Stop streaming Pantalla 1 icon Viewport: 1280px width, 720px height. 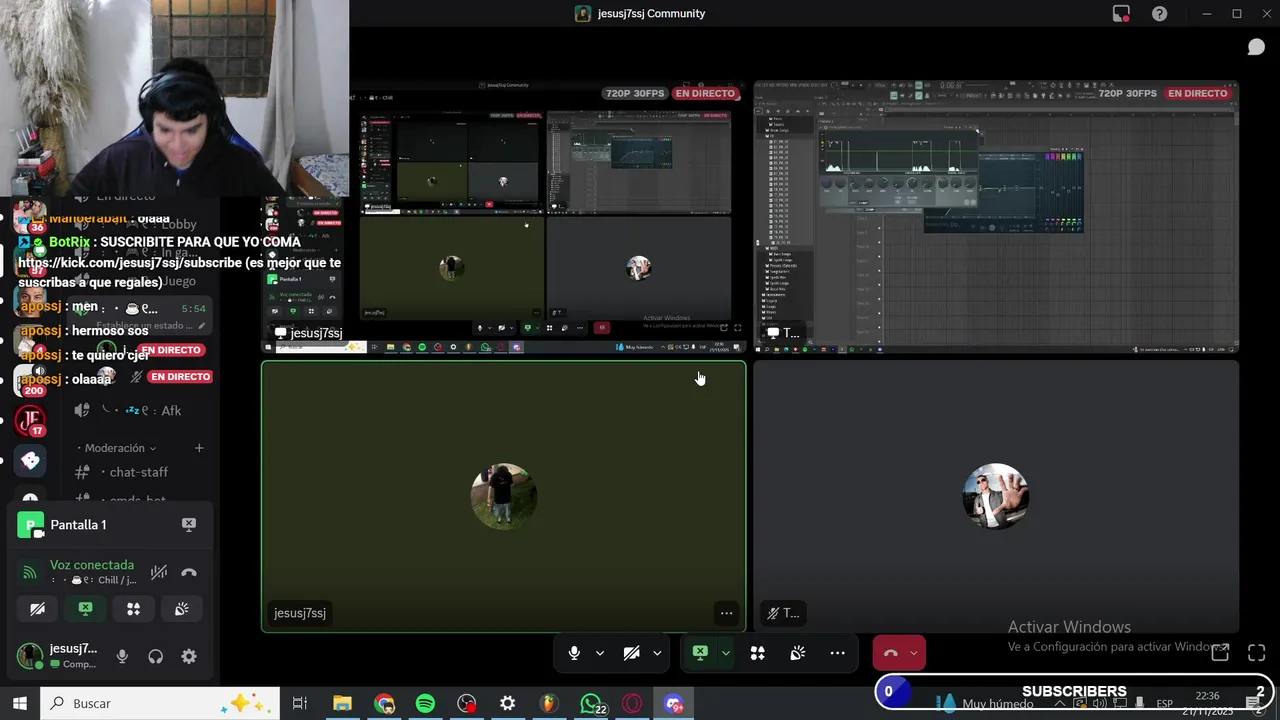tap(188, 524)
